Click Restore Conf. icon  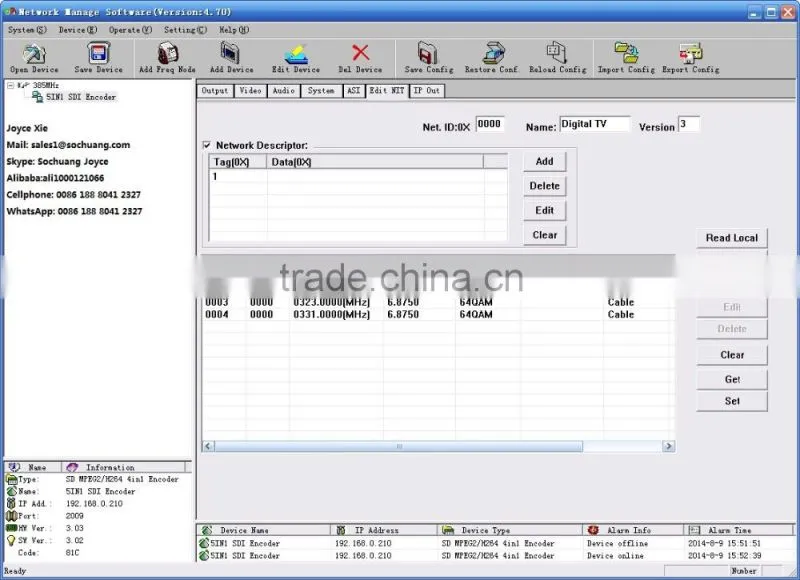click(493, 53)
